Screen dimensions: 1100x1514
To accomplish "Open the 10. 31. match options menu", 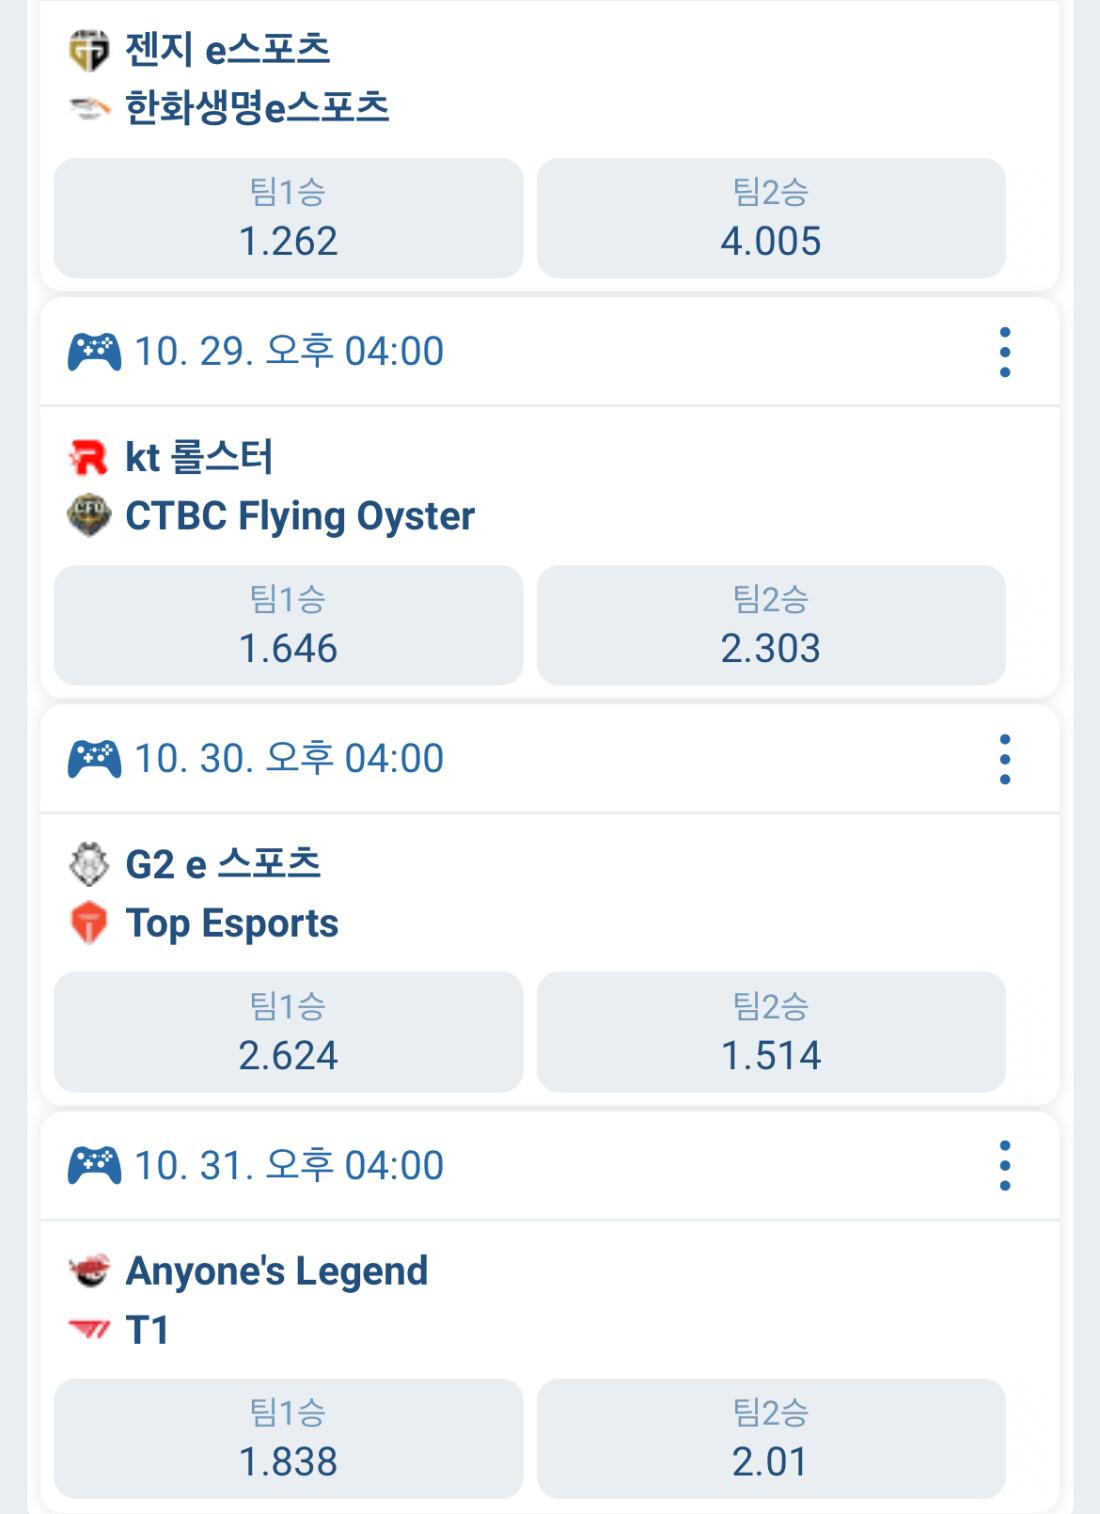I will coord(1004,1166).
